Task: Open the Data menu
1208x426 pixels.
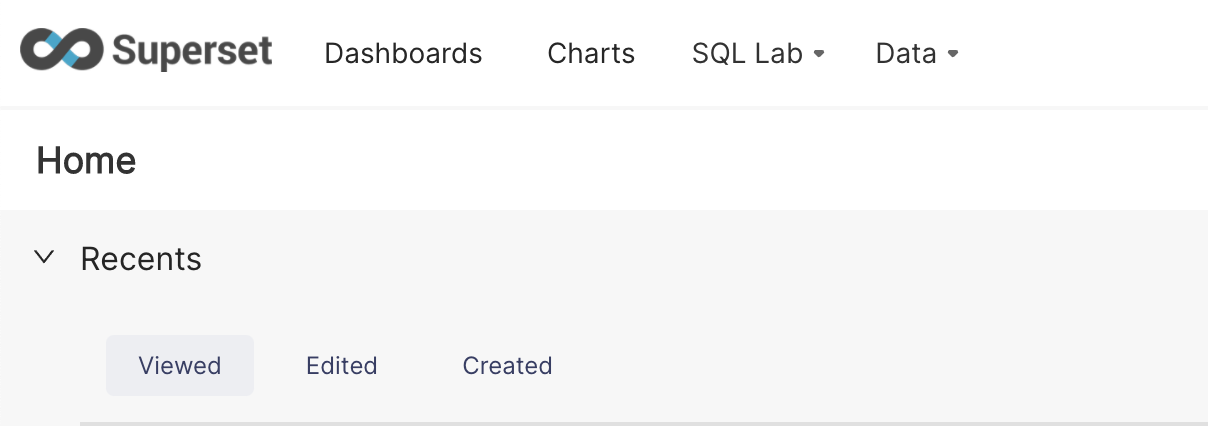Action: point(906,53)
